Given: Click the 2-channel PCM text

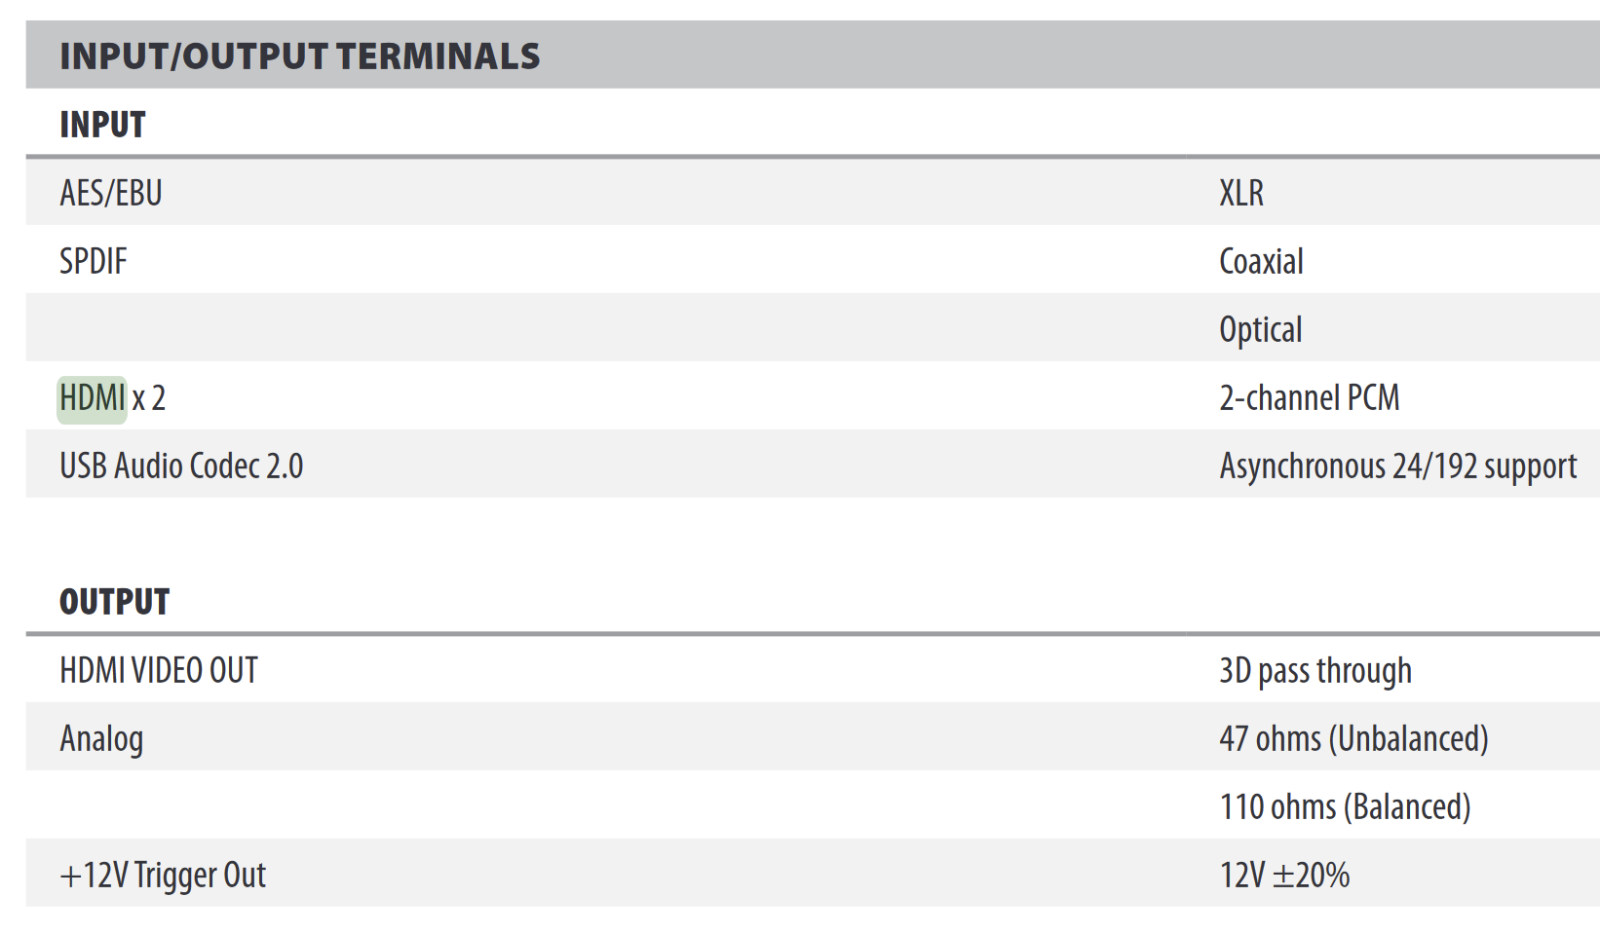Looking at the screenshot, I should tap(1309, 398).
